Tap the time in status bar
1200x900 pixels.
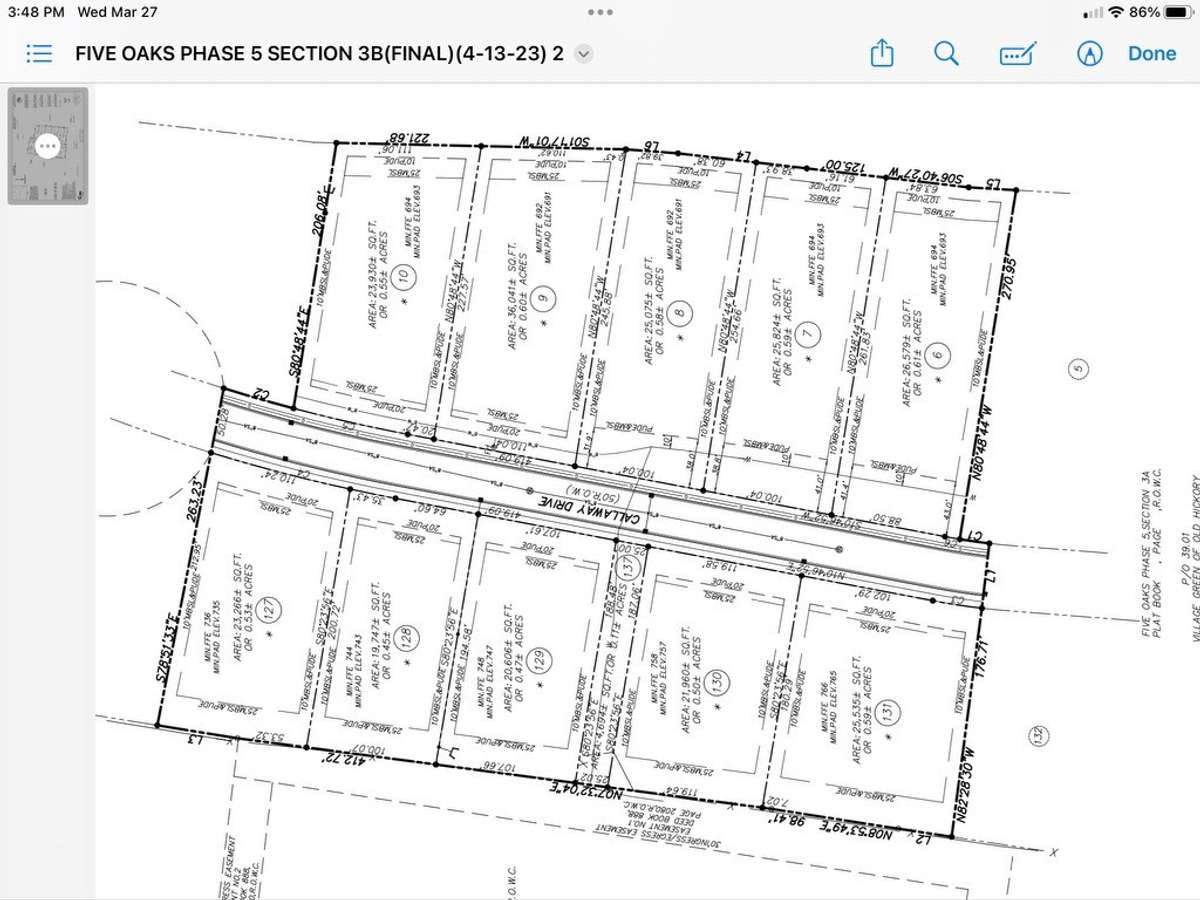[x=36, y=12]
